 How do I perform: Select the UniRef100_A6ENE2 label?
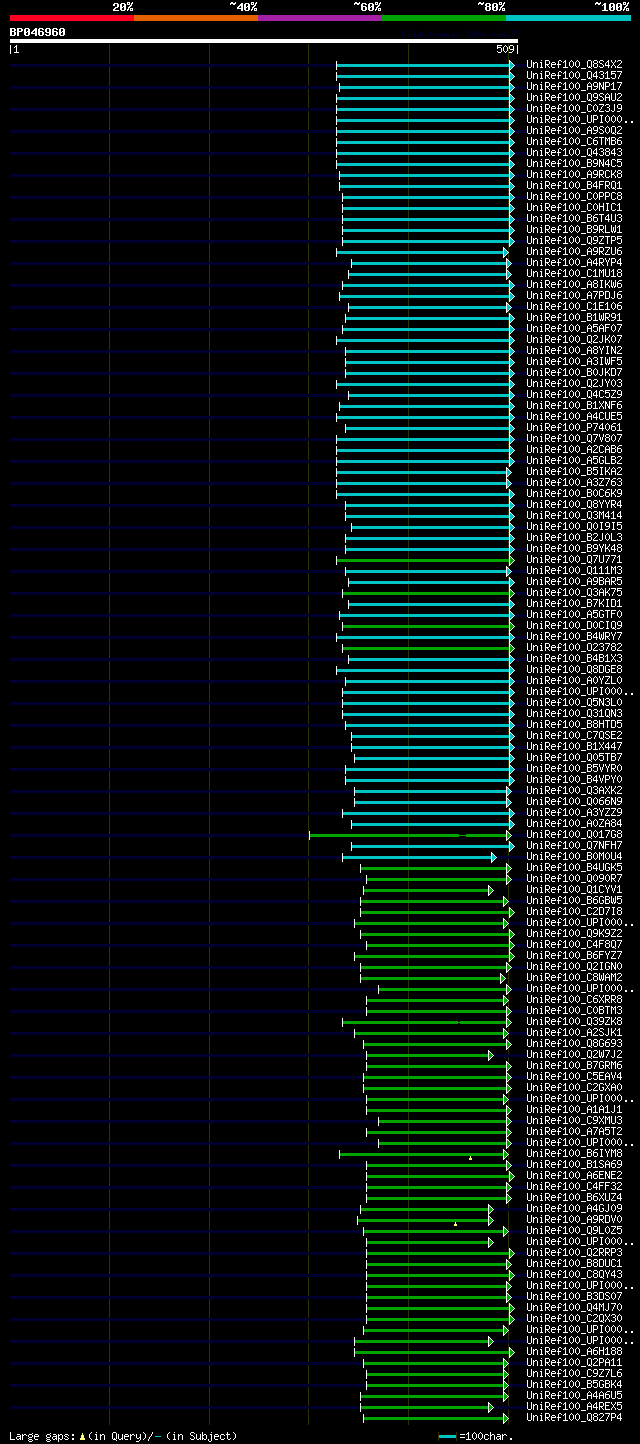(575, 1175)
